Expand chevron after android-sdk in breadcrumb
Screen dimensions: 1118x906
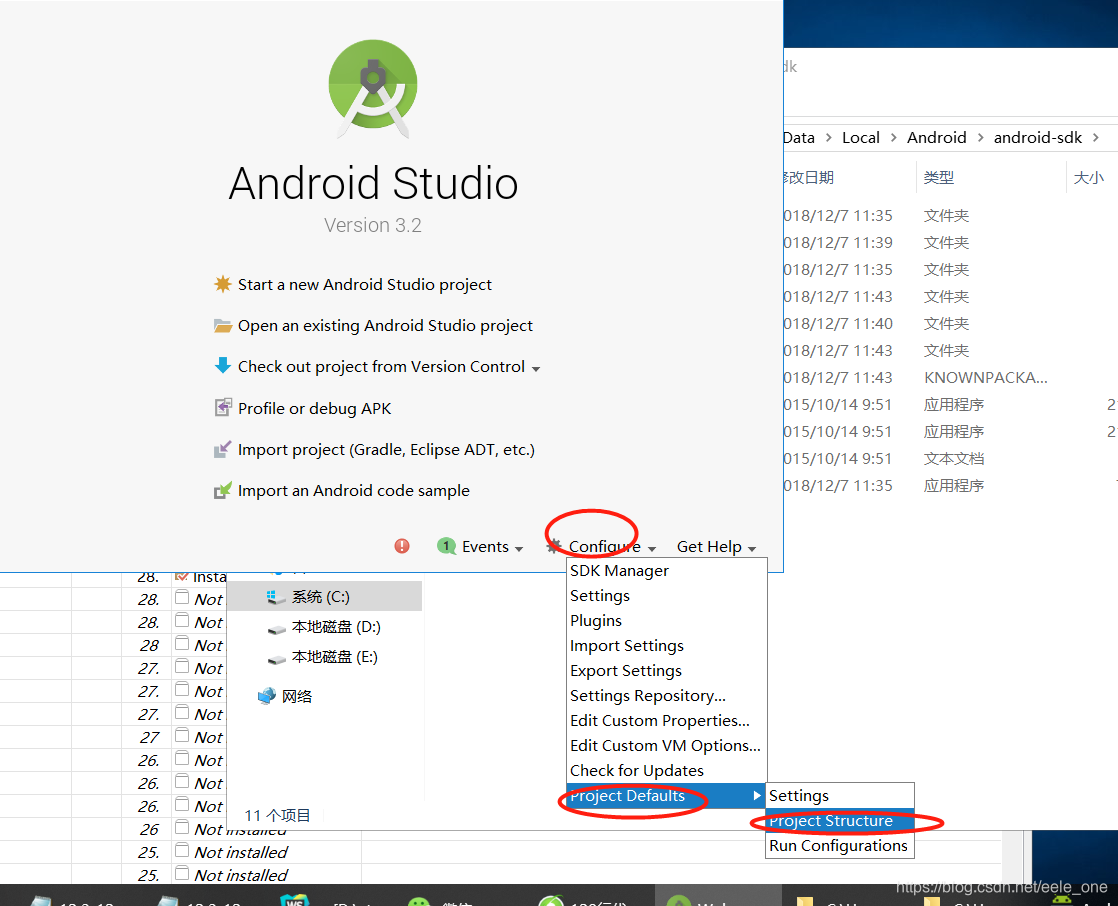1096,138
